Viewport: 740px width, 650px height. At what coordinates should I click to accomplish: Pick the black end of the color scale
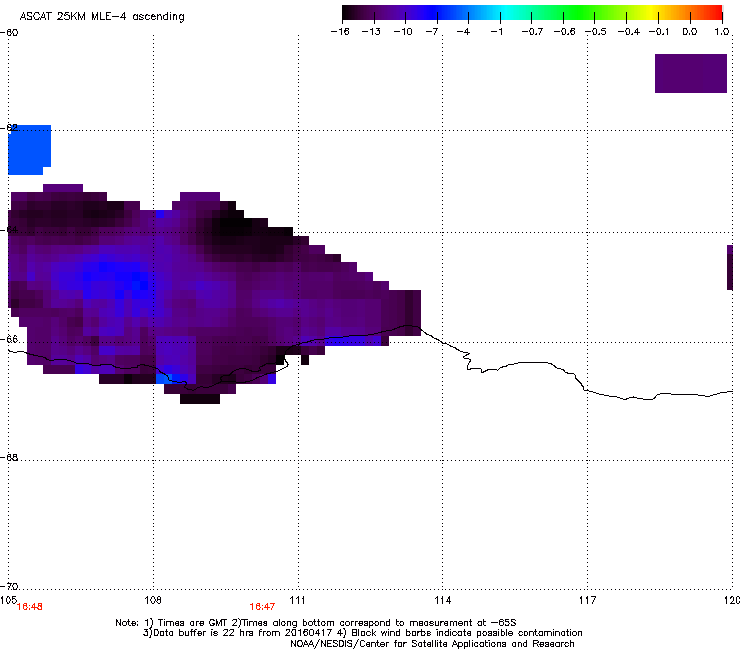(348, 12)
